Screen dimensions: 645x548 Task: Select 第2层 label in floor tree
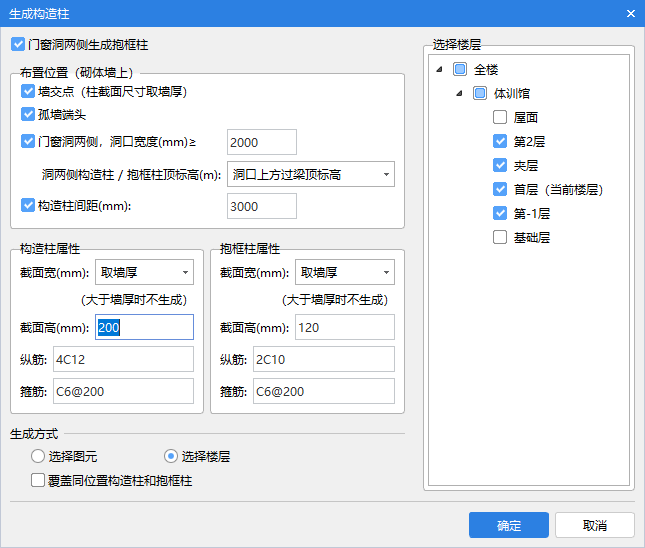(x=529, y=142)
